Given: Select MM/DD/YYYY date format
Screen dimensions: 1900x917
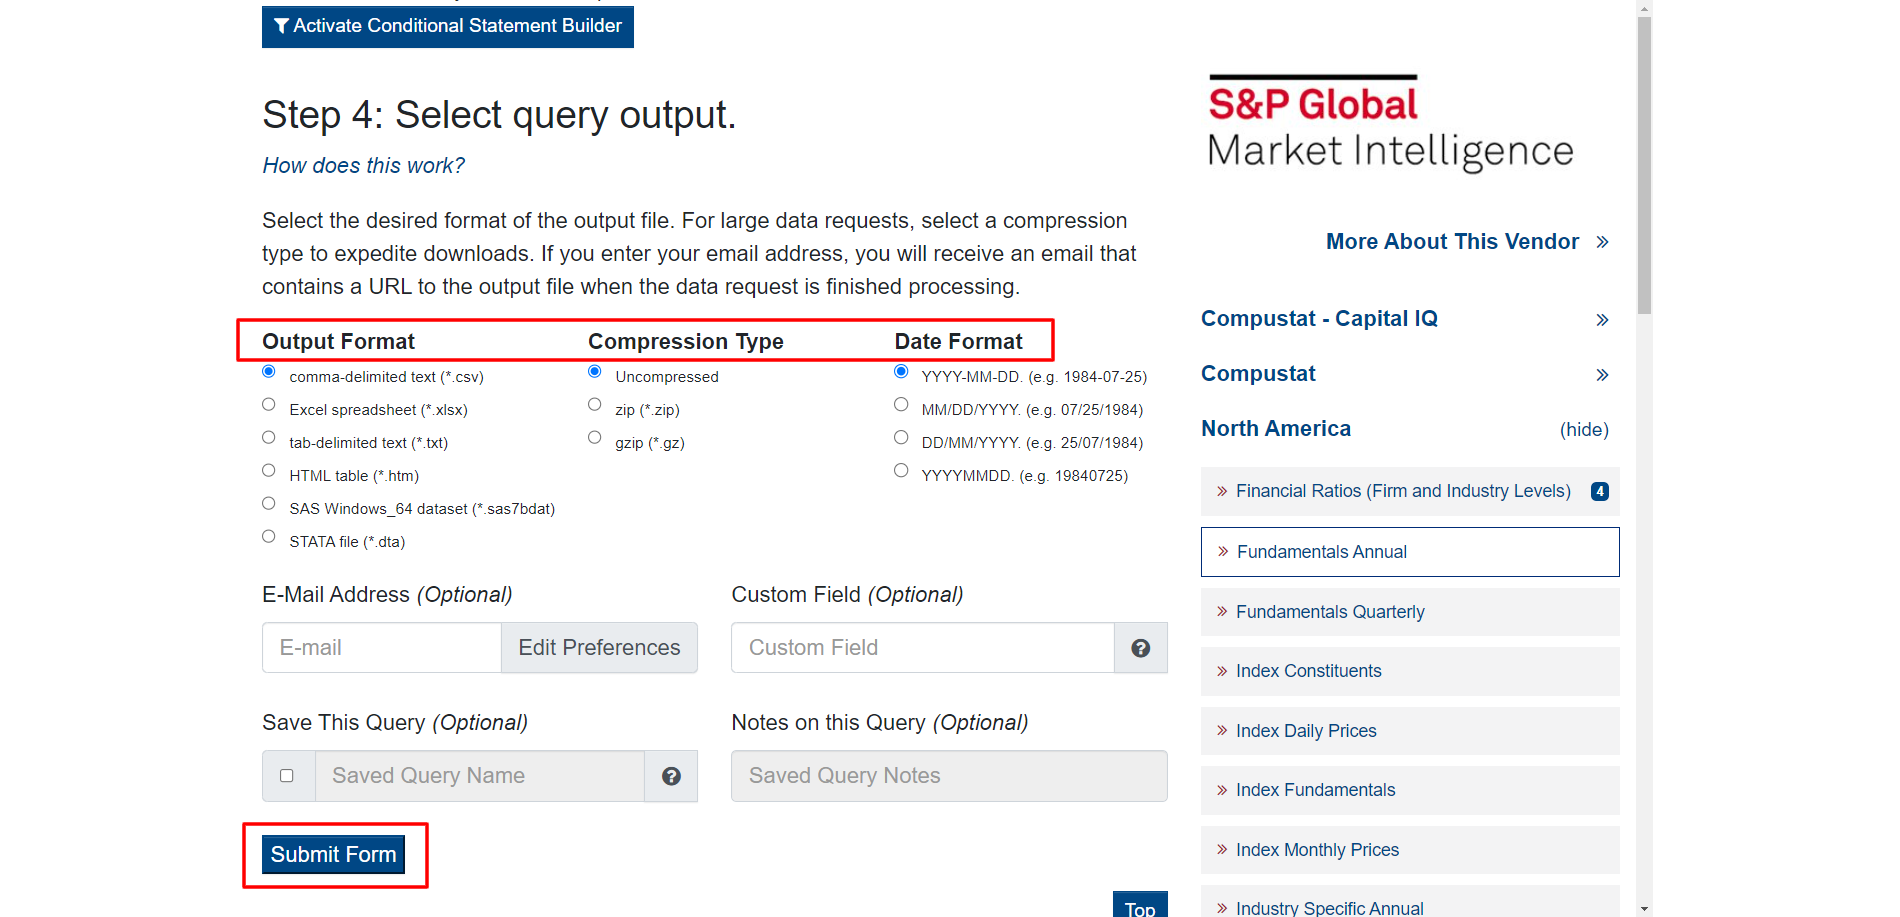Looking at the screenshot, I should point(901,405).
